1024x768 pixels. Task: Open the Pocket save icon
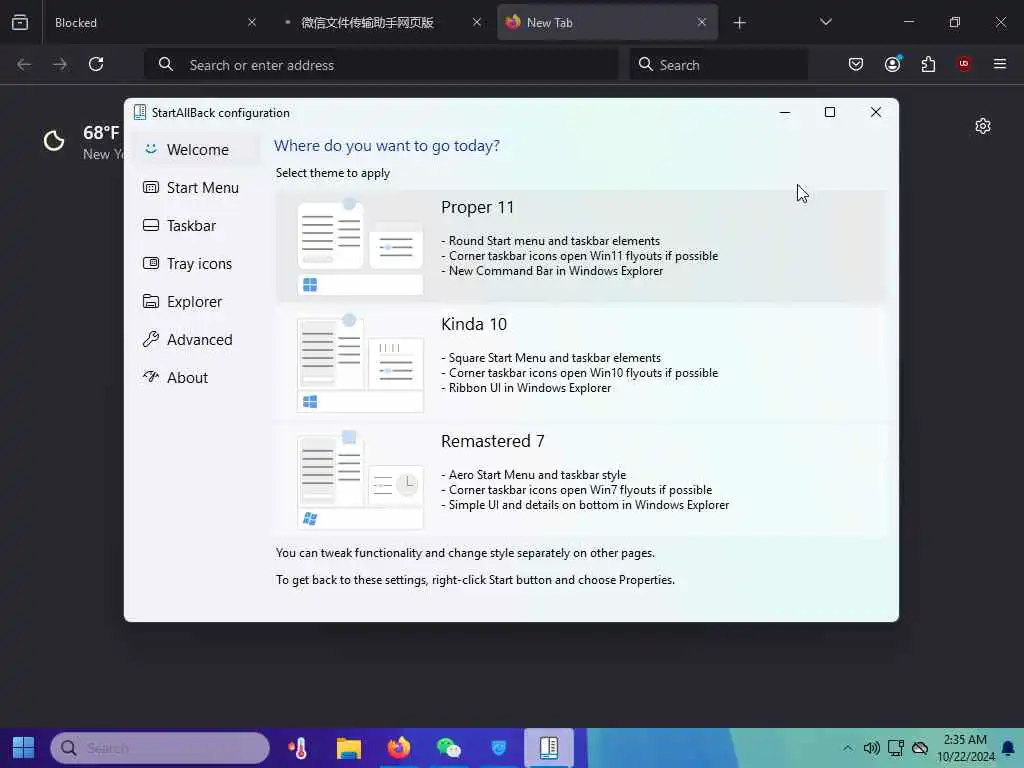coord(856,64)
